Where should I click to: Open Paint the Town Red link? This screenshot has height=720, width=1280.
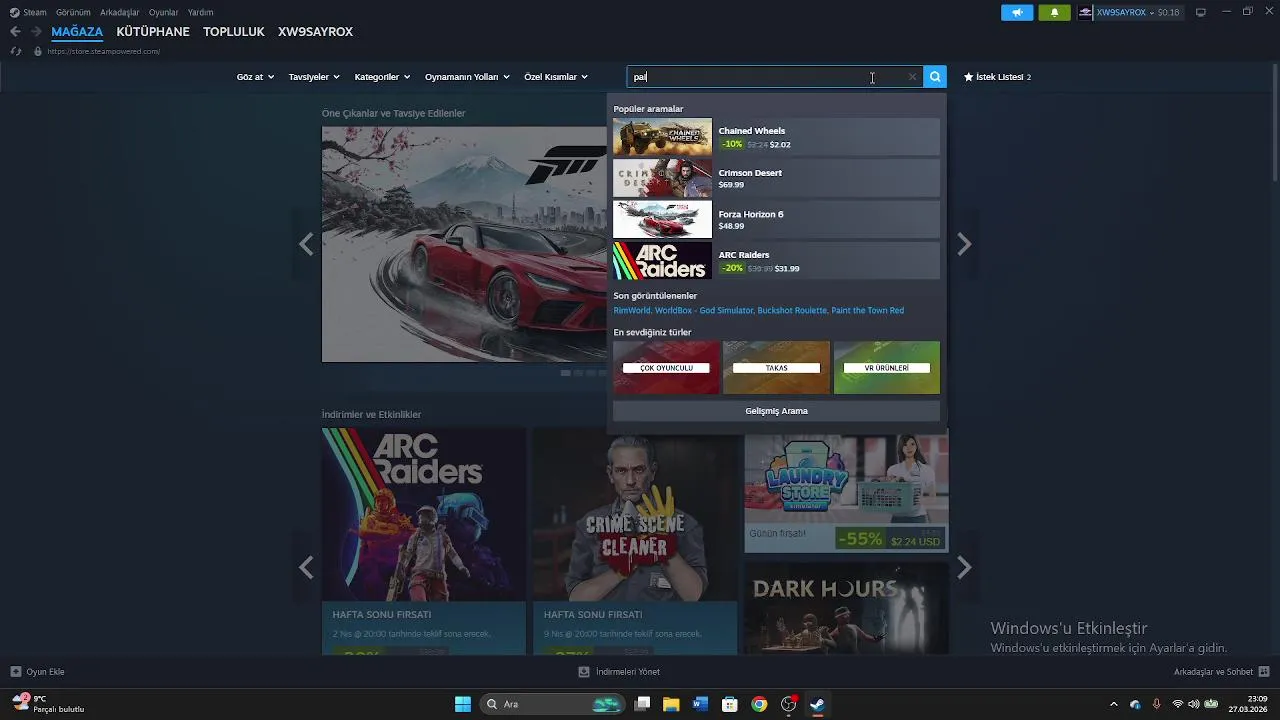tap(868, 311)
